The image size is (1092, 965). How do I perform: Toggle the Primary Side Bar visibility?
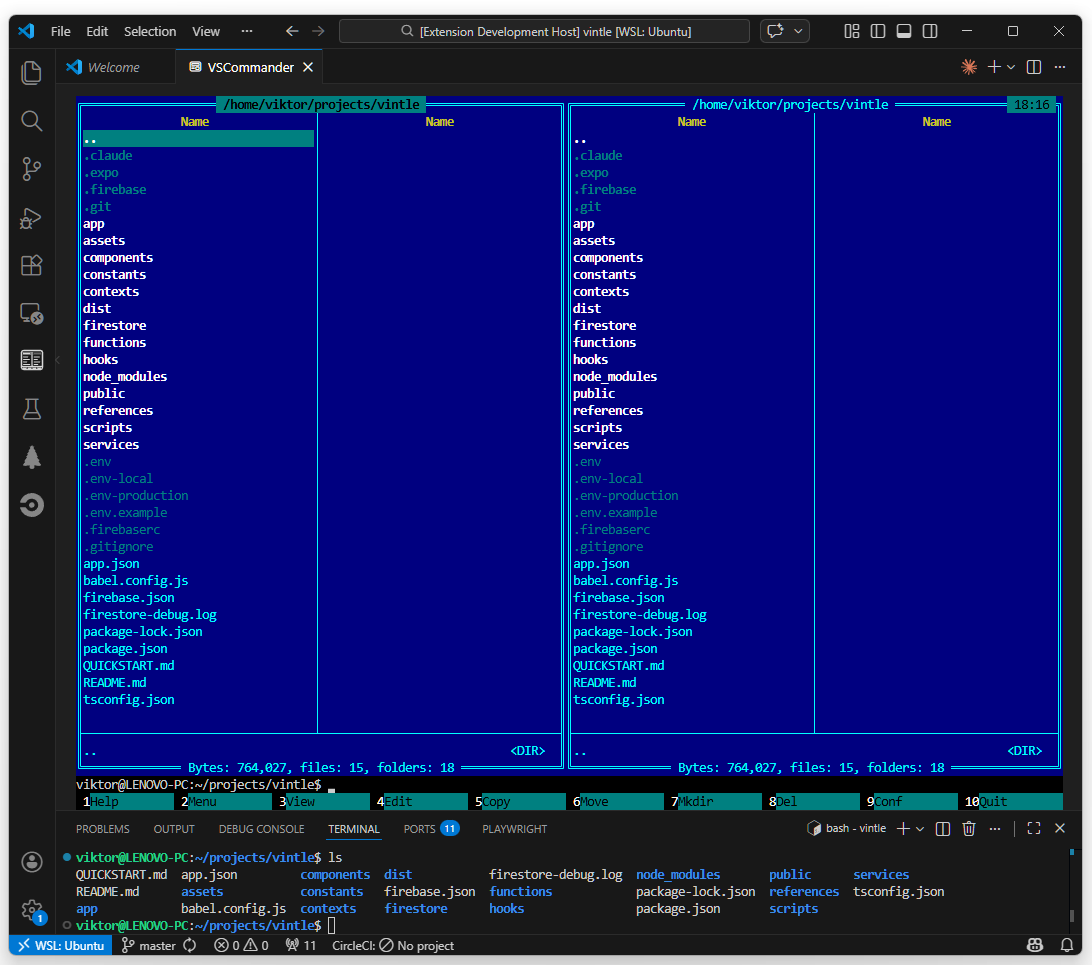point(877,31)
